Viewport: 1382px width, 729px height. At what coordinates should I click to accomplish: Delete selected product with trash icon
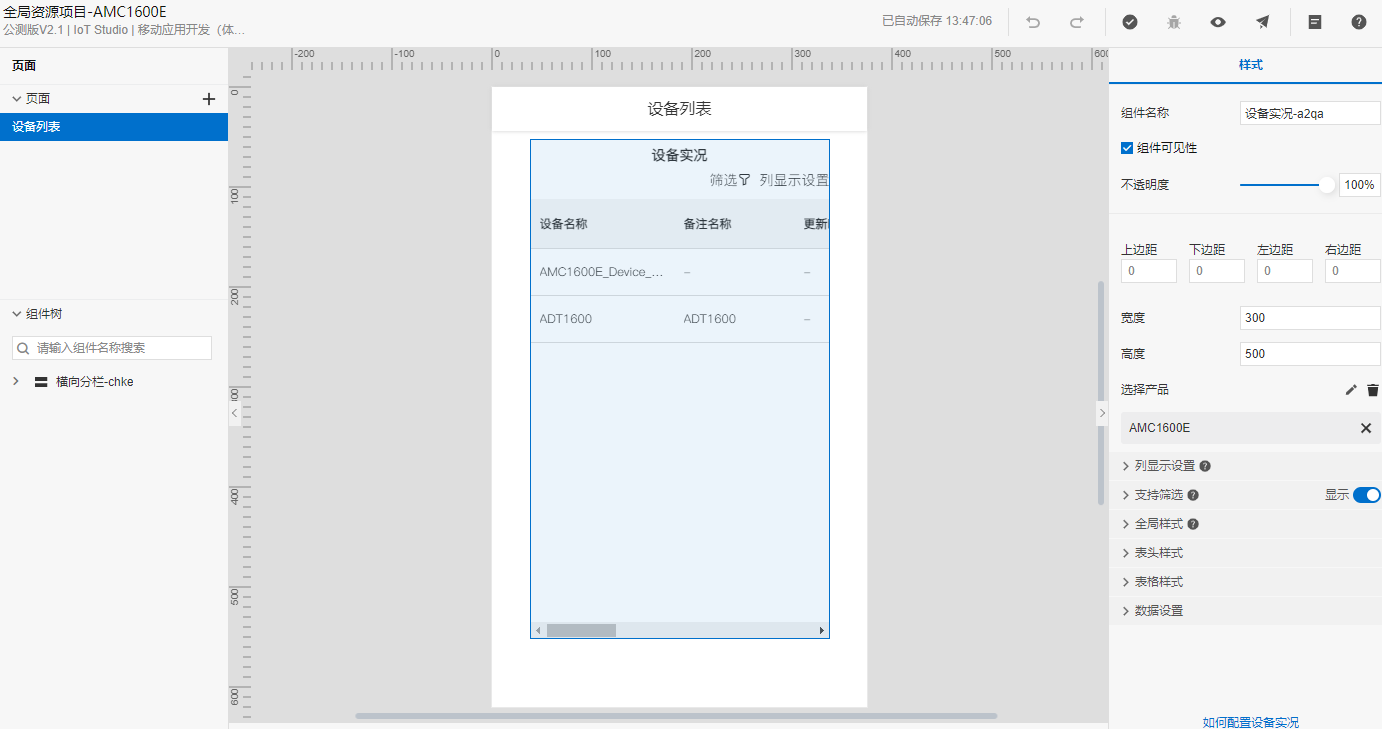point(1373,390)
